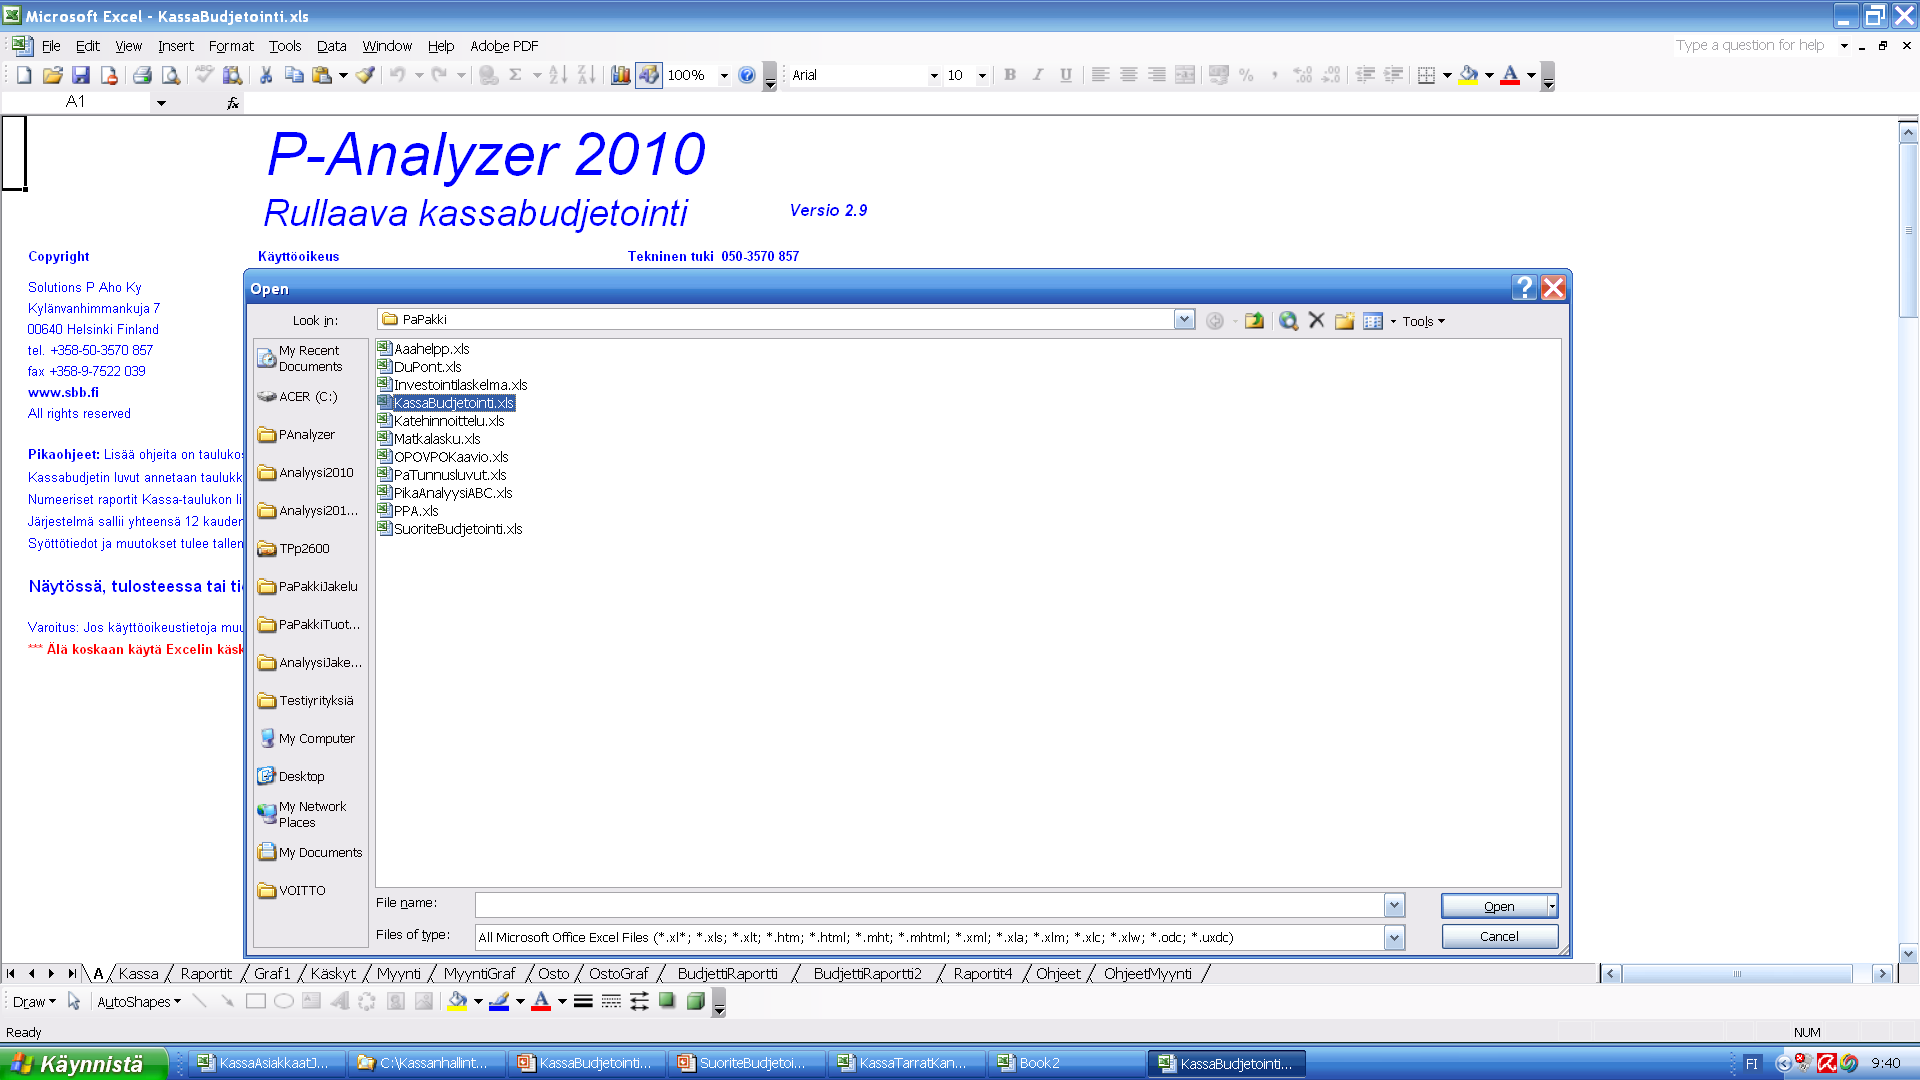This screenshot has width=1920, height=1080.
Task: Select My Recent Documents in places bar
Action: coord(311,358)
